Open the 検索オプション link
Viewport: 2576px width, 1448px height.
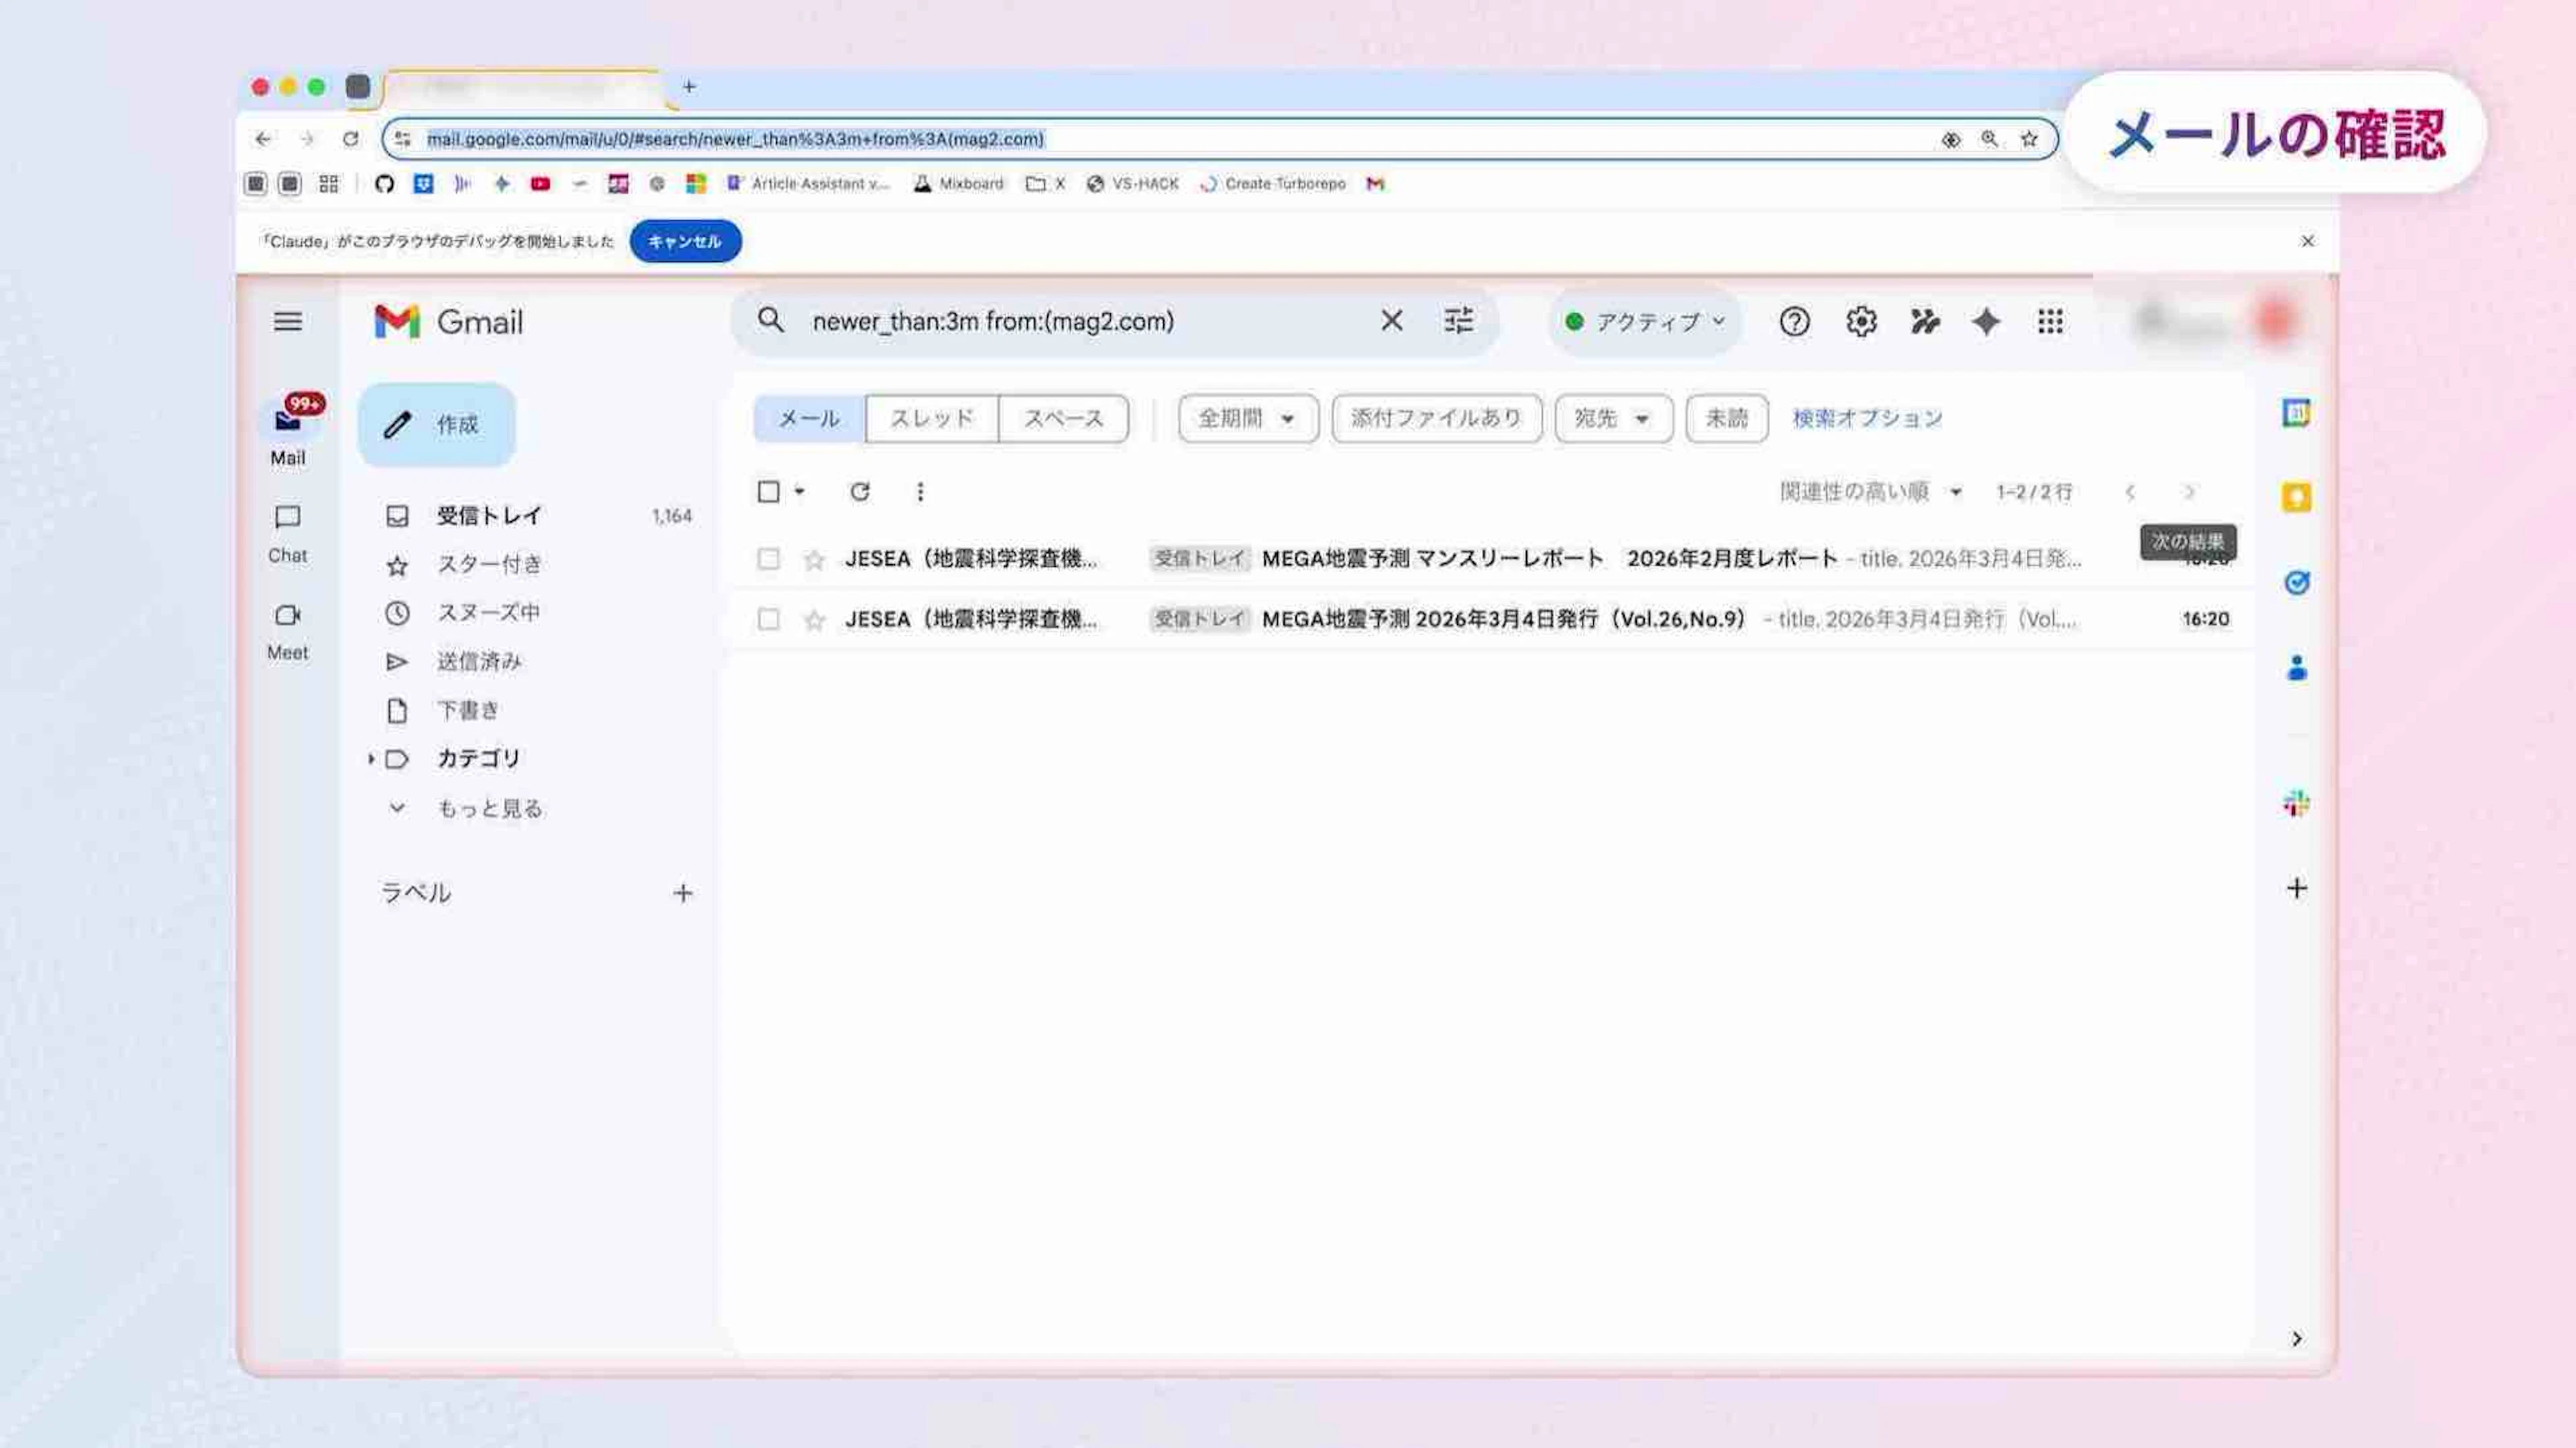point(1866,418)
